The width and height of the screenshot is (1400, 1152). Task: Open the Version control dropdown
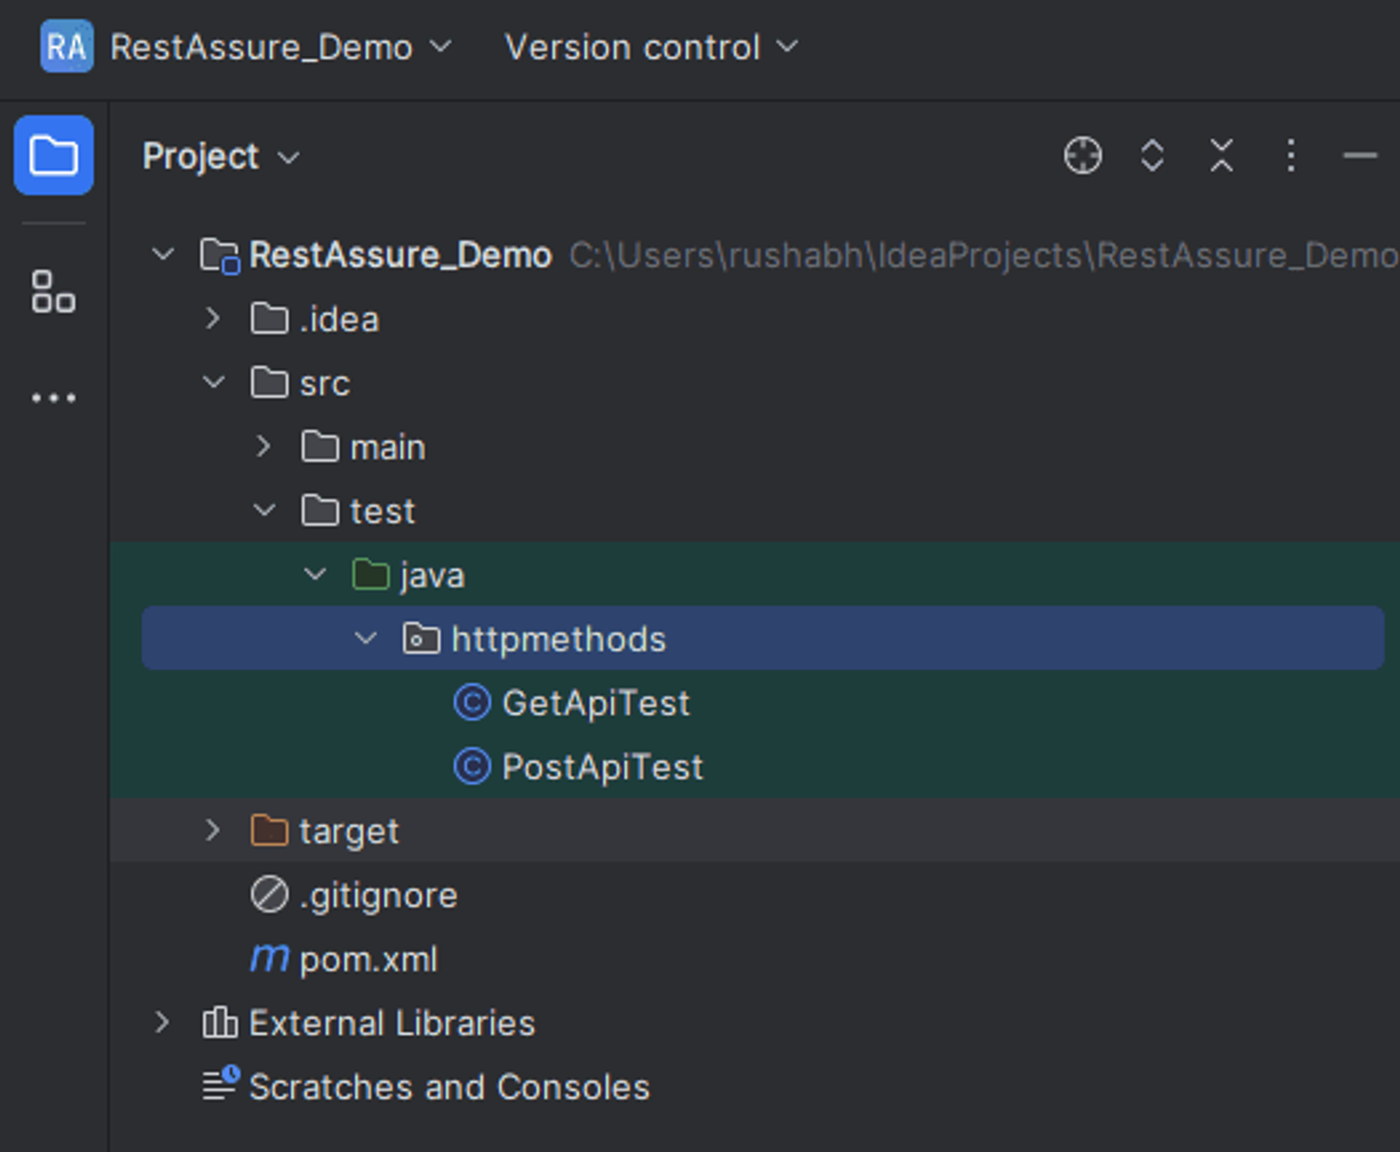(652, 47)
